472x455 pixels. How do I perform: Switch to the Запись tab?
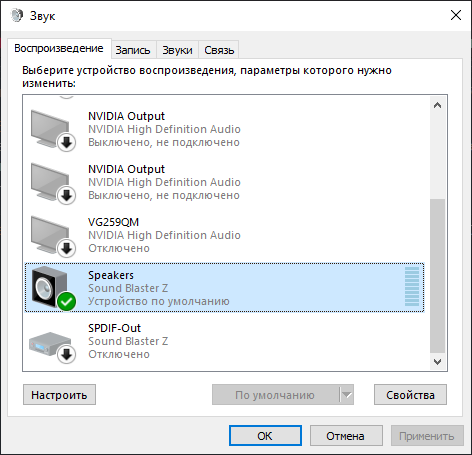(133, 50)
